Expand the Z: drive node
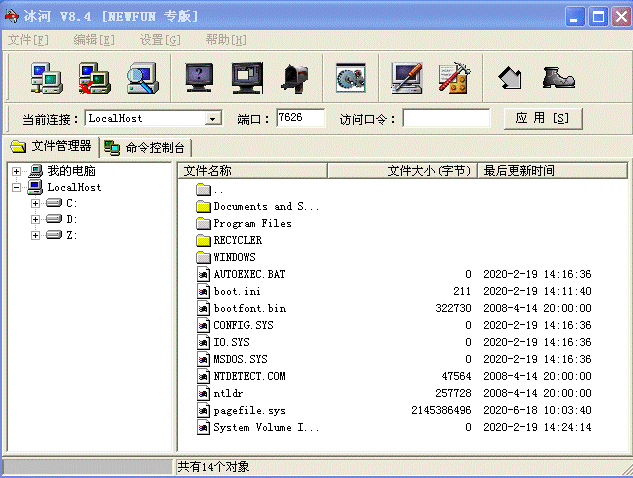The height and width of the screenshot is (478, 633). [x=36, y=235]
